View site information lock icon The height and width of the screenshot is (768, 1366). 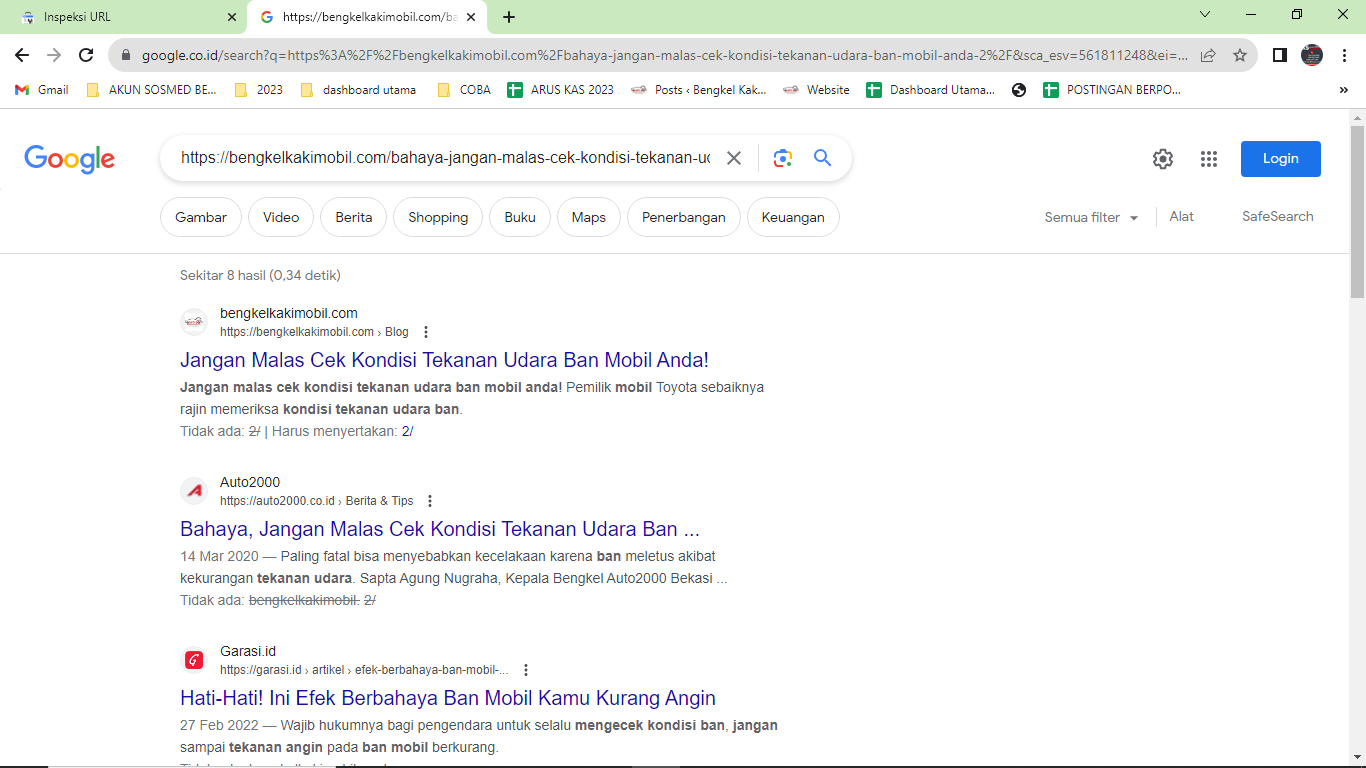(125, 56)
